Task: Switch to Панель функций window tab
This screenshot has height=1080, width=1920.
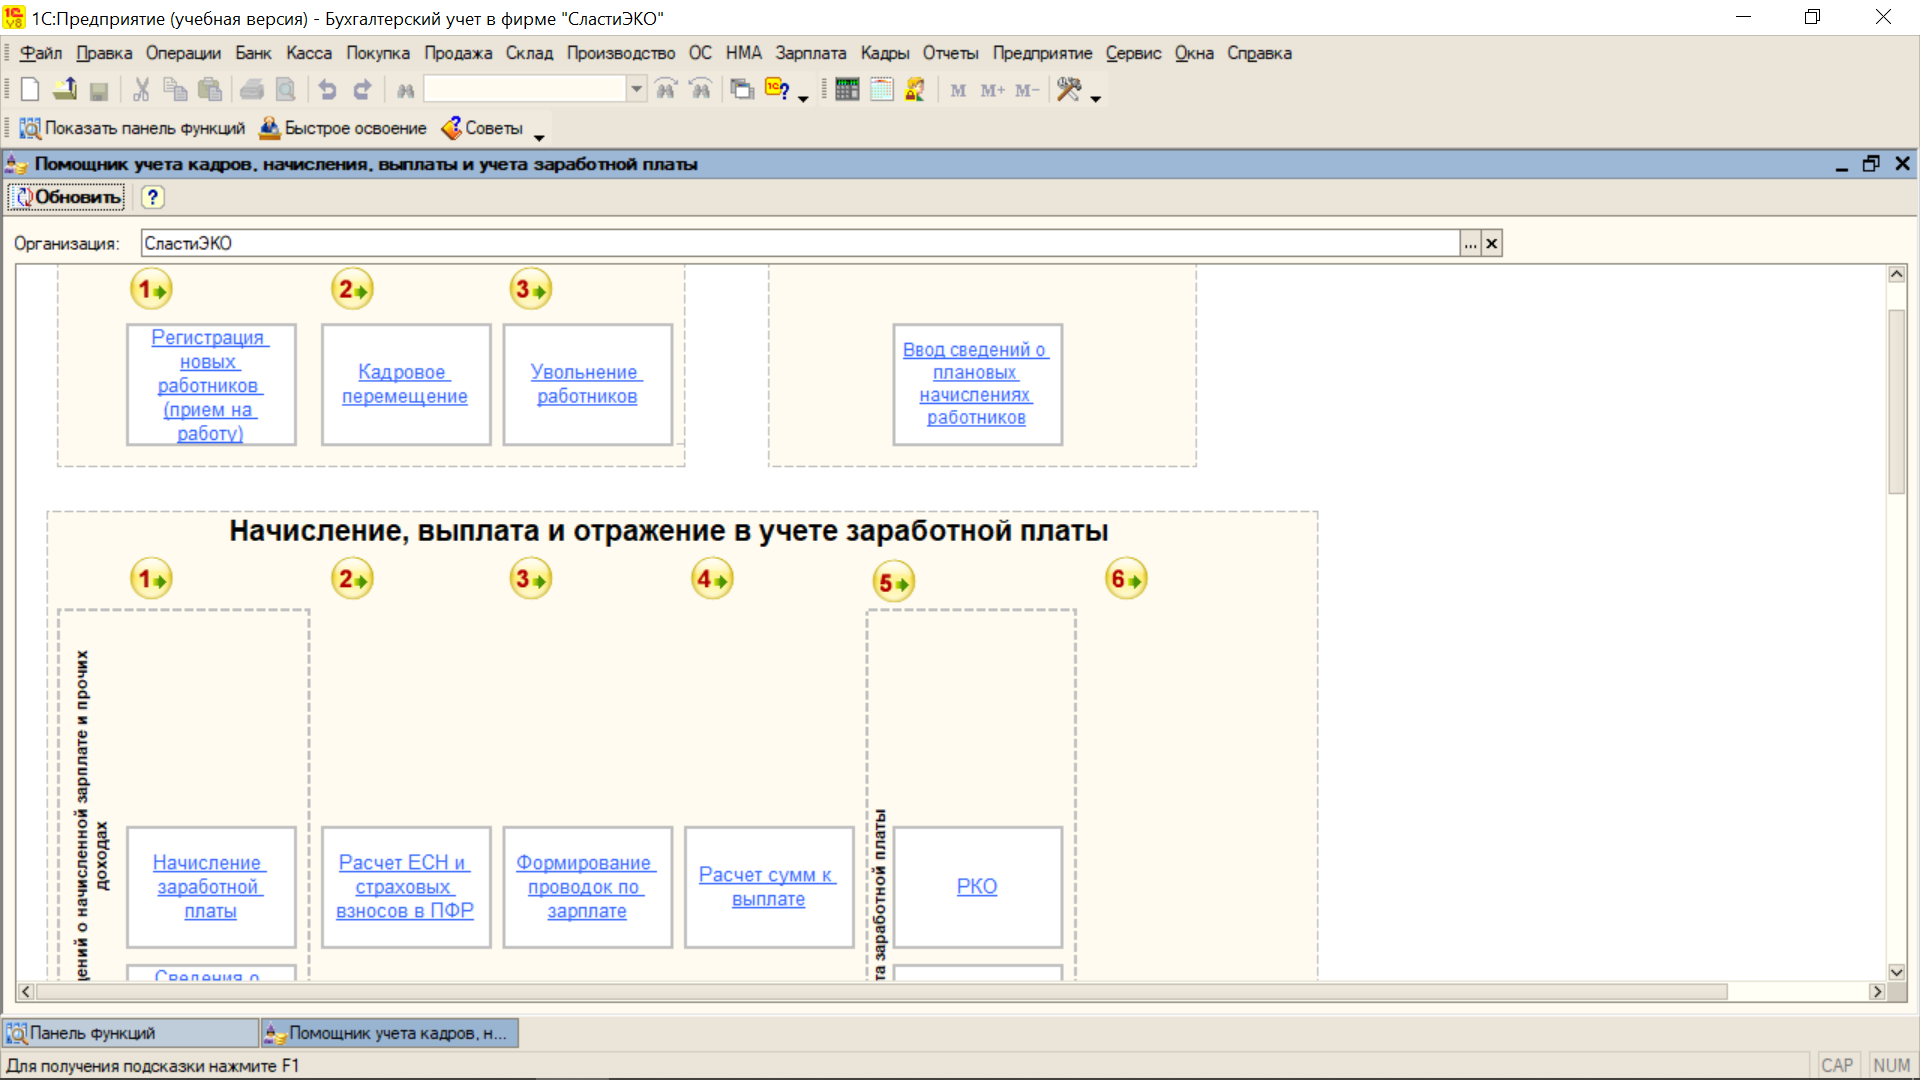Action: [x=130, y=1033]
